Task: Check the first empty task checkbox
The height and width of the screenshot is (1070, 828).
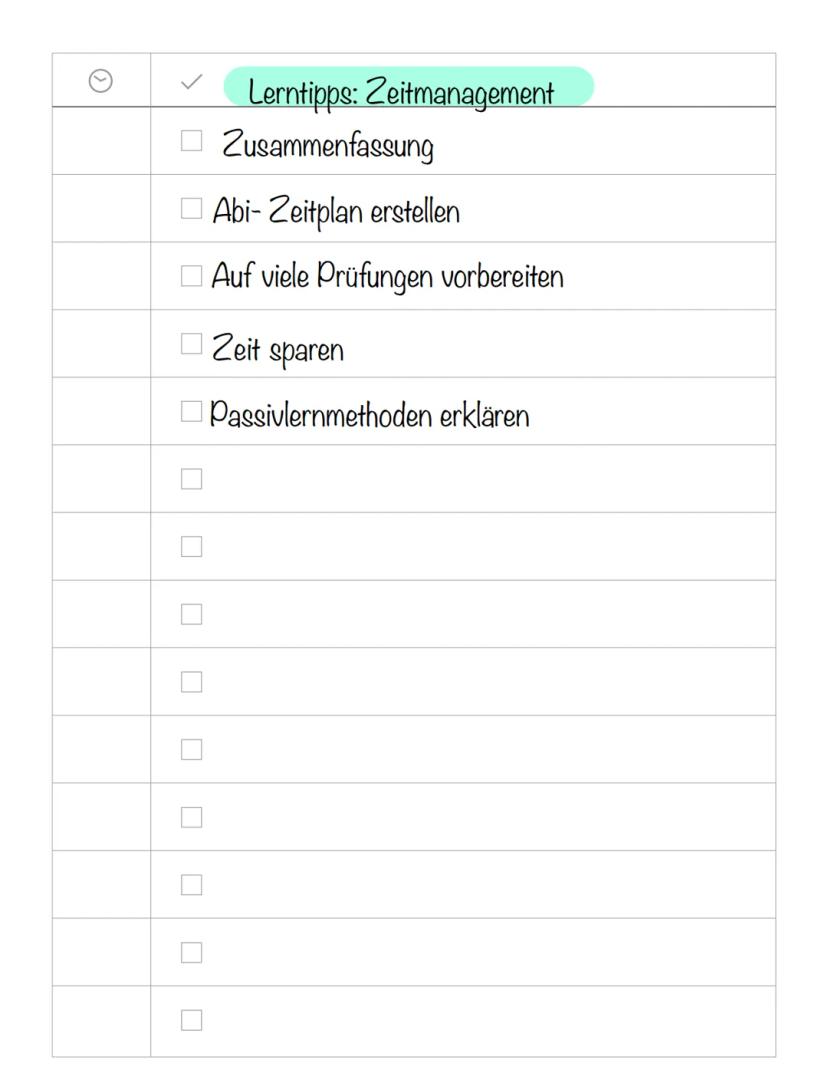Action: [x=191, y=479]
